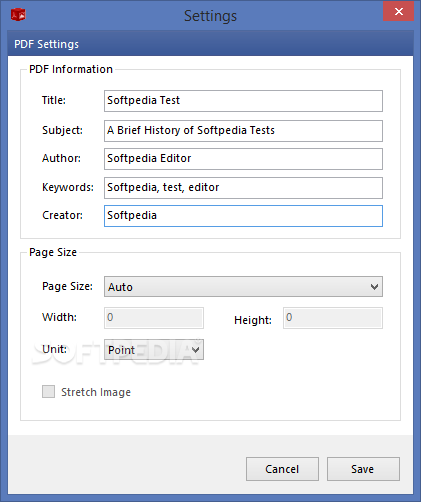421x502 pixels.
Task: Click the Subject: label
Action: [62, 130]
